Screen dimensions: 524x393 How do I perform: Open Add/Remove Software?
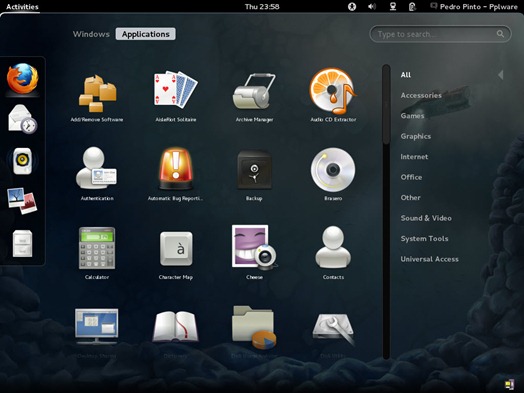point(97,98)
